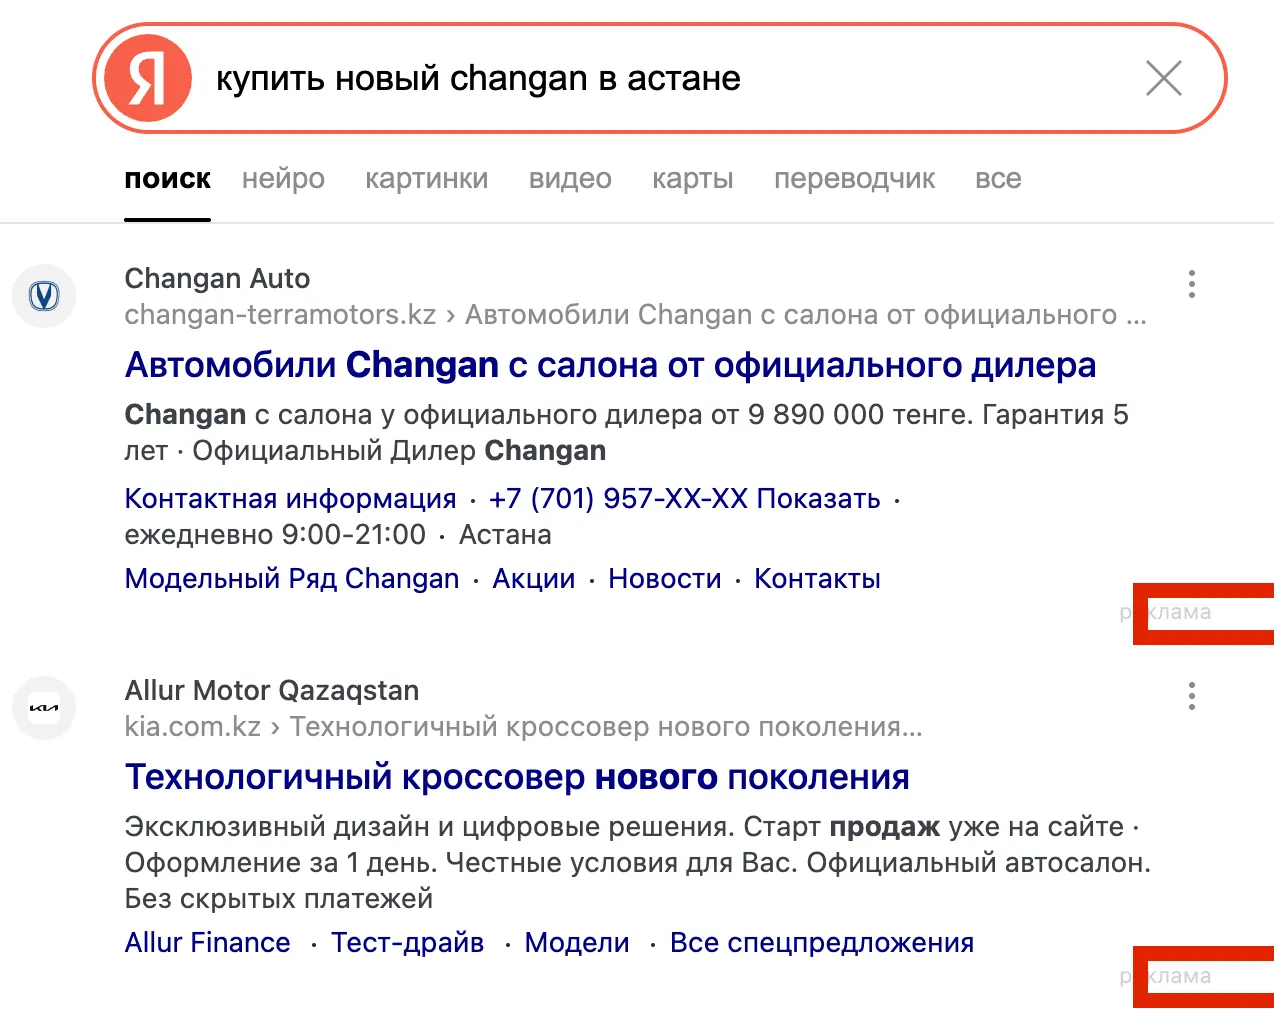1274x1024 pixels.
Task: Click the Yandex logo in search bar
Action: (x=148, y=78)
